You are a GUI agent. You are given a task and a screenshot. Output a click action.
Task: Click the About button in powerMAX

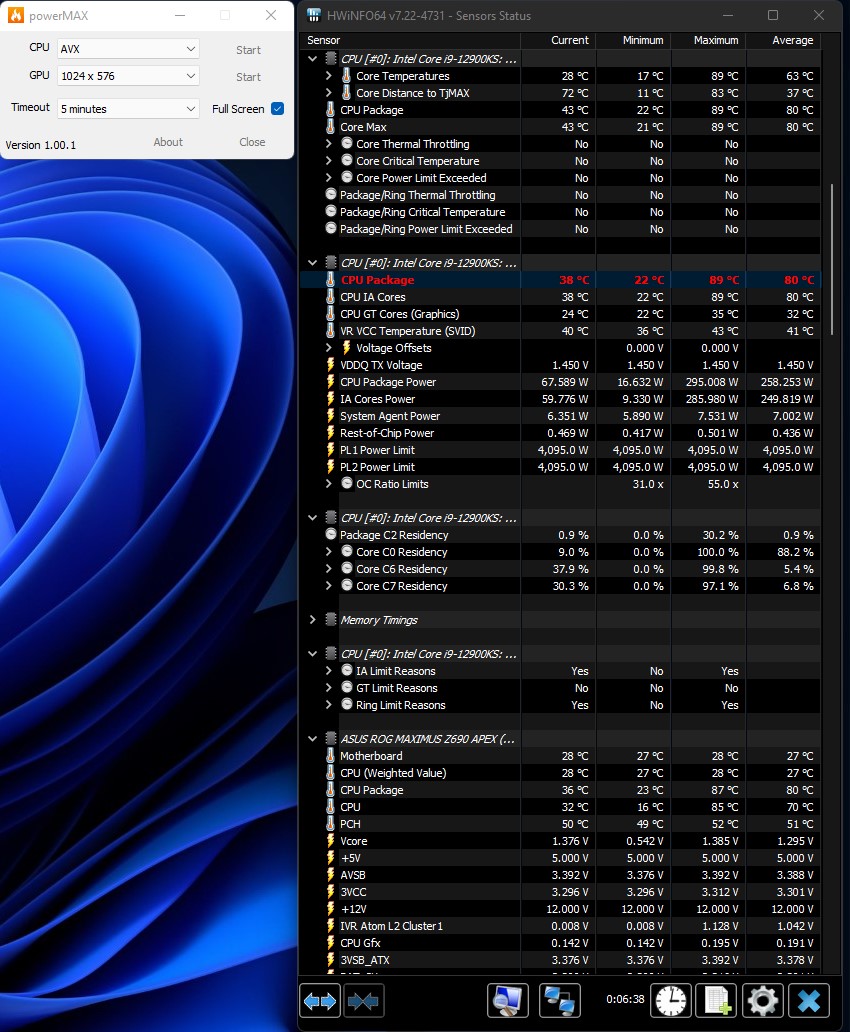tap(168, 142)
